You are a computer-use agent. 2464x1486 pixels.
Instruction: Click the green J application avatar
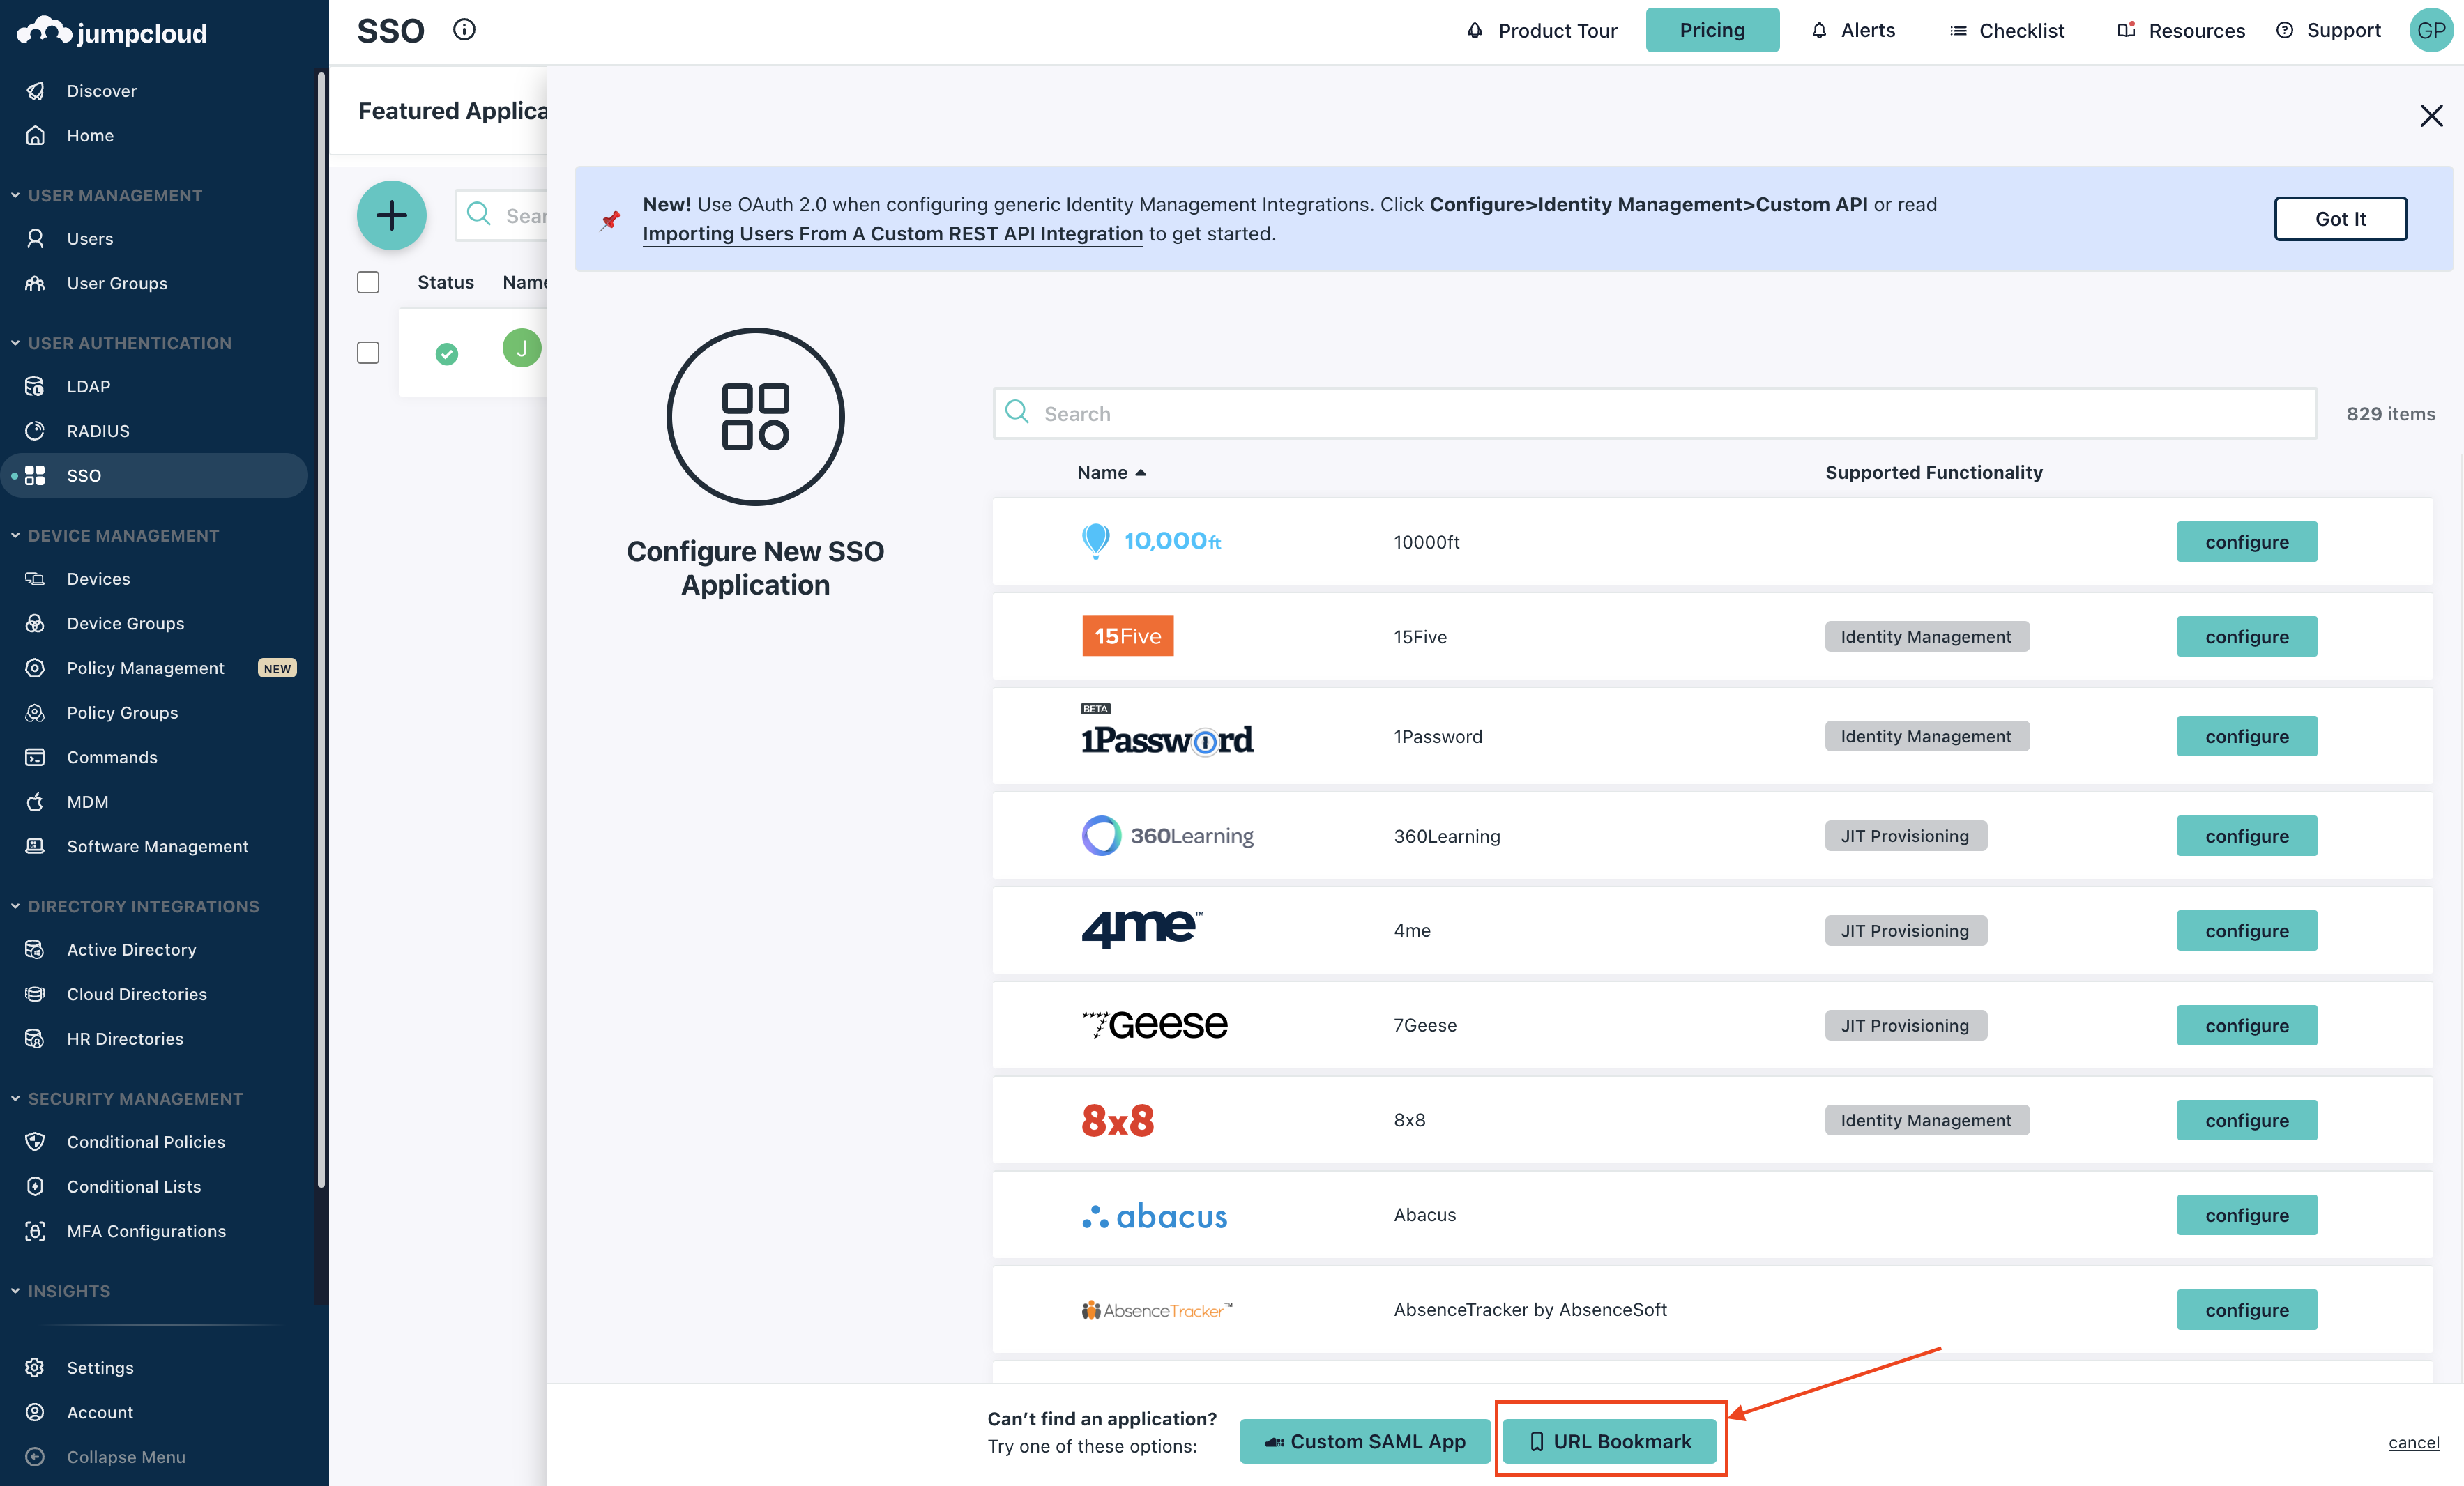coord(521,349)
